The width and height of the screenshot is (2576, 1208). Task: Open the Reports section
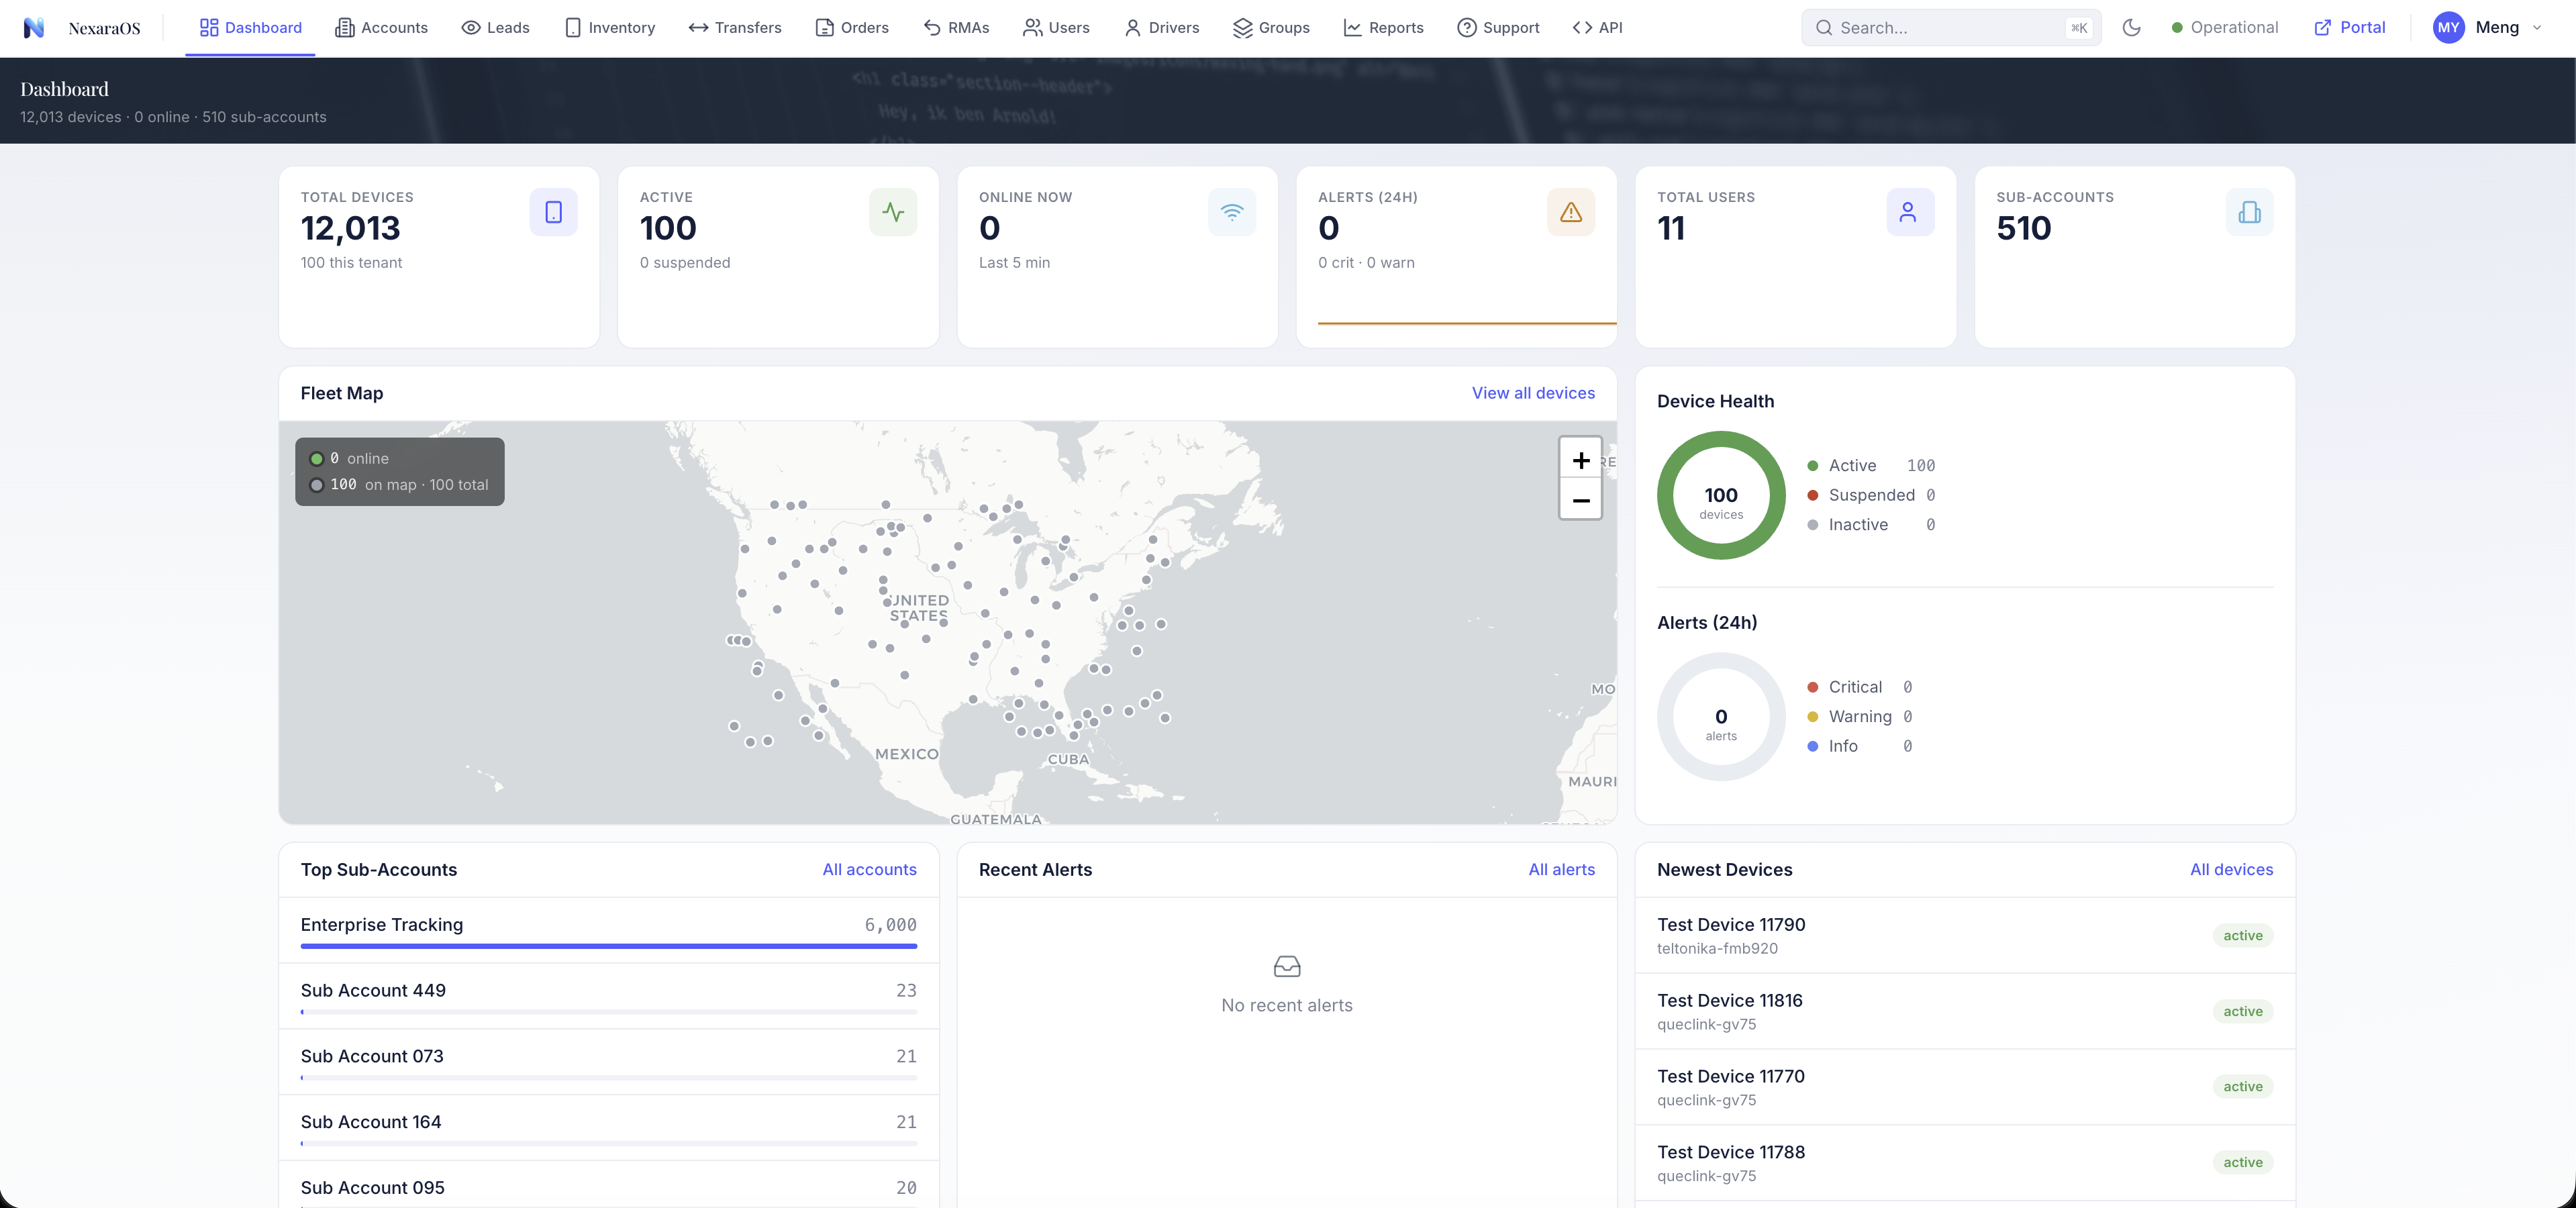[x=1383, y=28]
